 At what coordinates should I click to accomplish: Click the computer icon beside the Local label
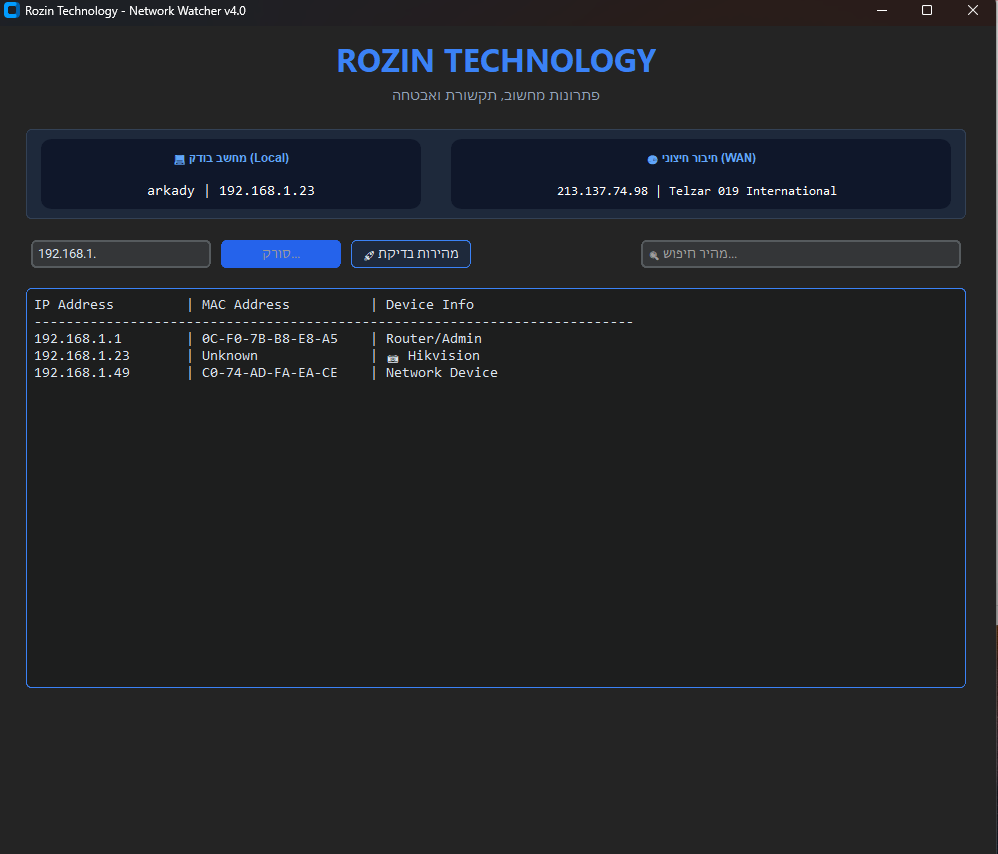pyautogui.click(x=179, y=159)
